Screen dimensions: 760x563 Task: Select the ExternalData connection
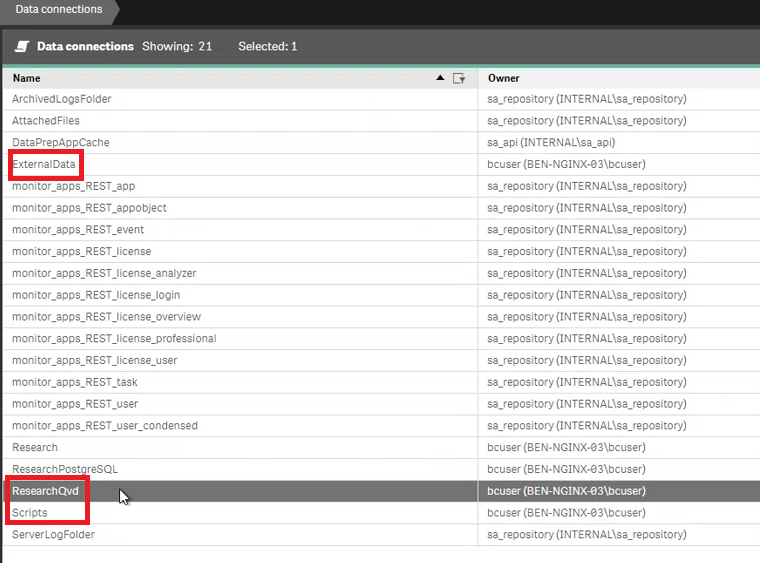[x=44, y=164]
